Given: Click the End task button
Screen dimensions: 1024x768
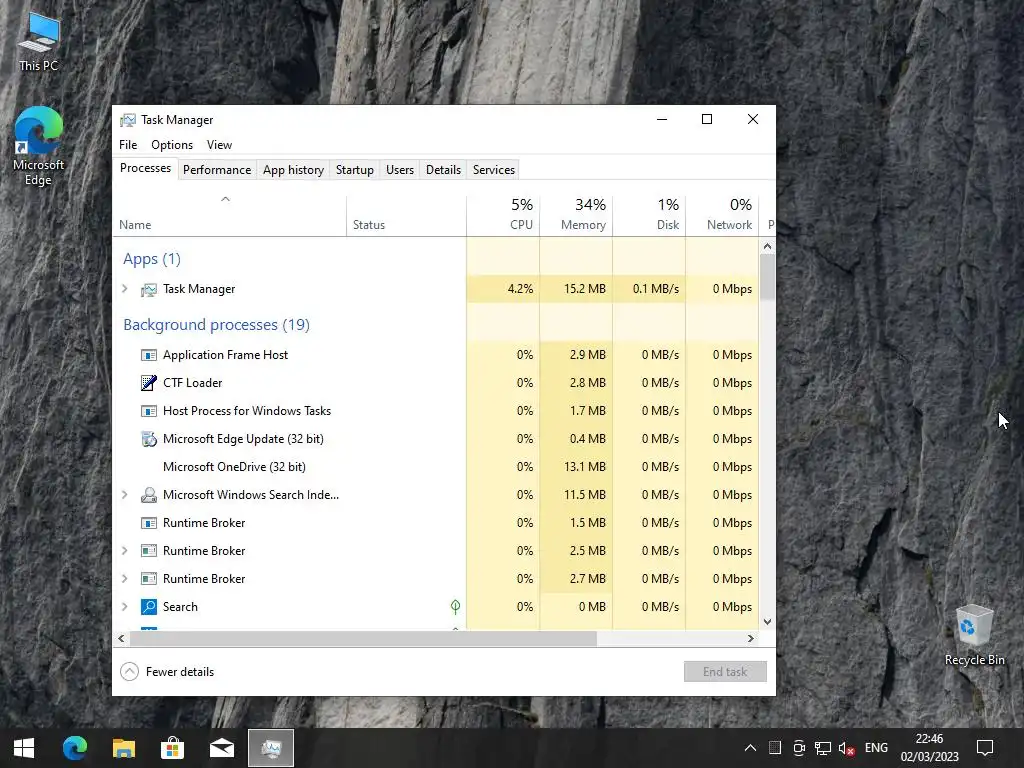Looking at the screenshot, I should 725,672.
